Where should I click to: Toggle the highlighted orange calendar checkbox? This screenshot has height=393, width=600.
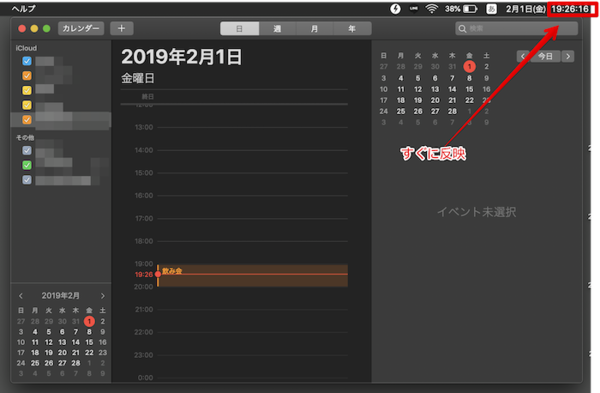click(27, 119)
